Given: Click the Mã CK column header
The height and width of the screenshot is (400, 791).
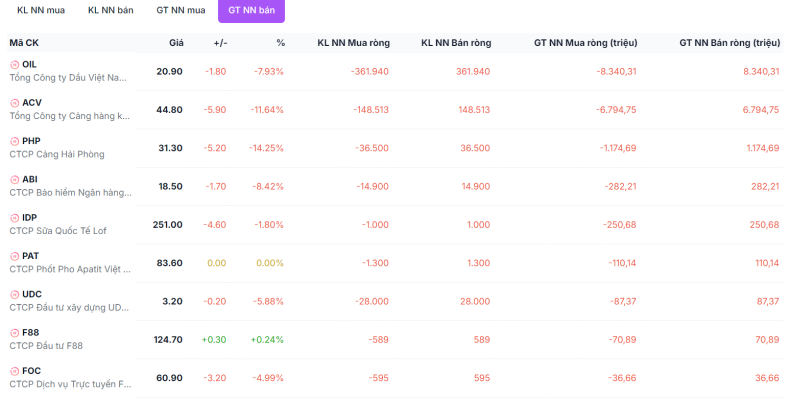Looking at the screenshot, I should 24,43.
